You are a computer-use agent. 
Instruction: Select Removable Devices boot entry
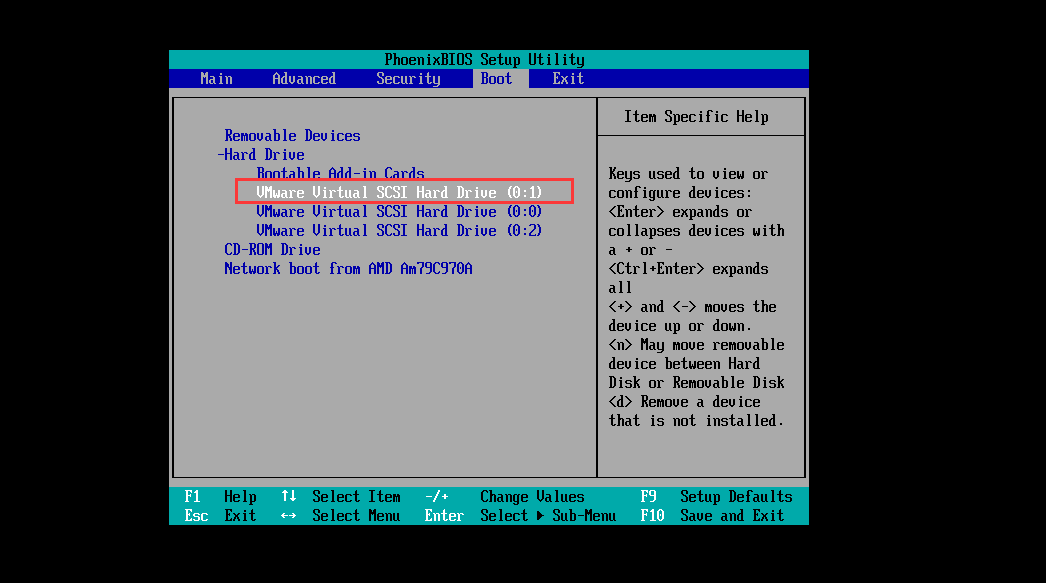pyautogui.click(x=292, y=135)
